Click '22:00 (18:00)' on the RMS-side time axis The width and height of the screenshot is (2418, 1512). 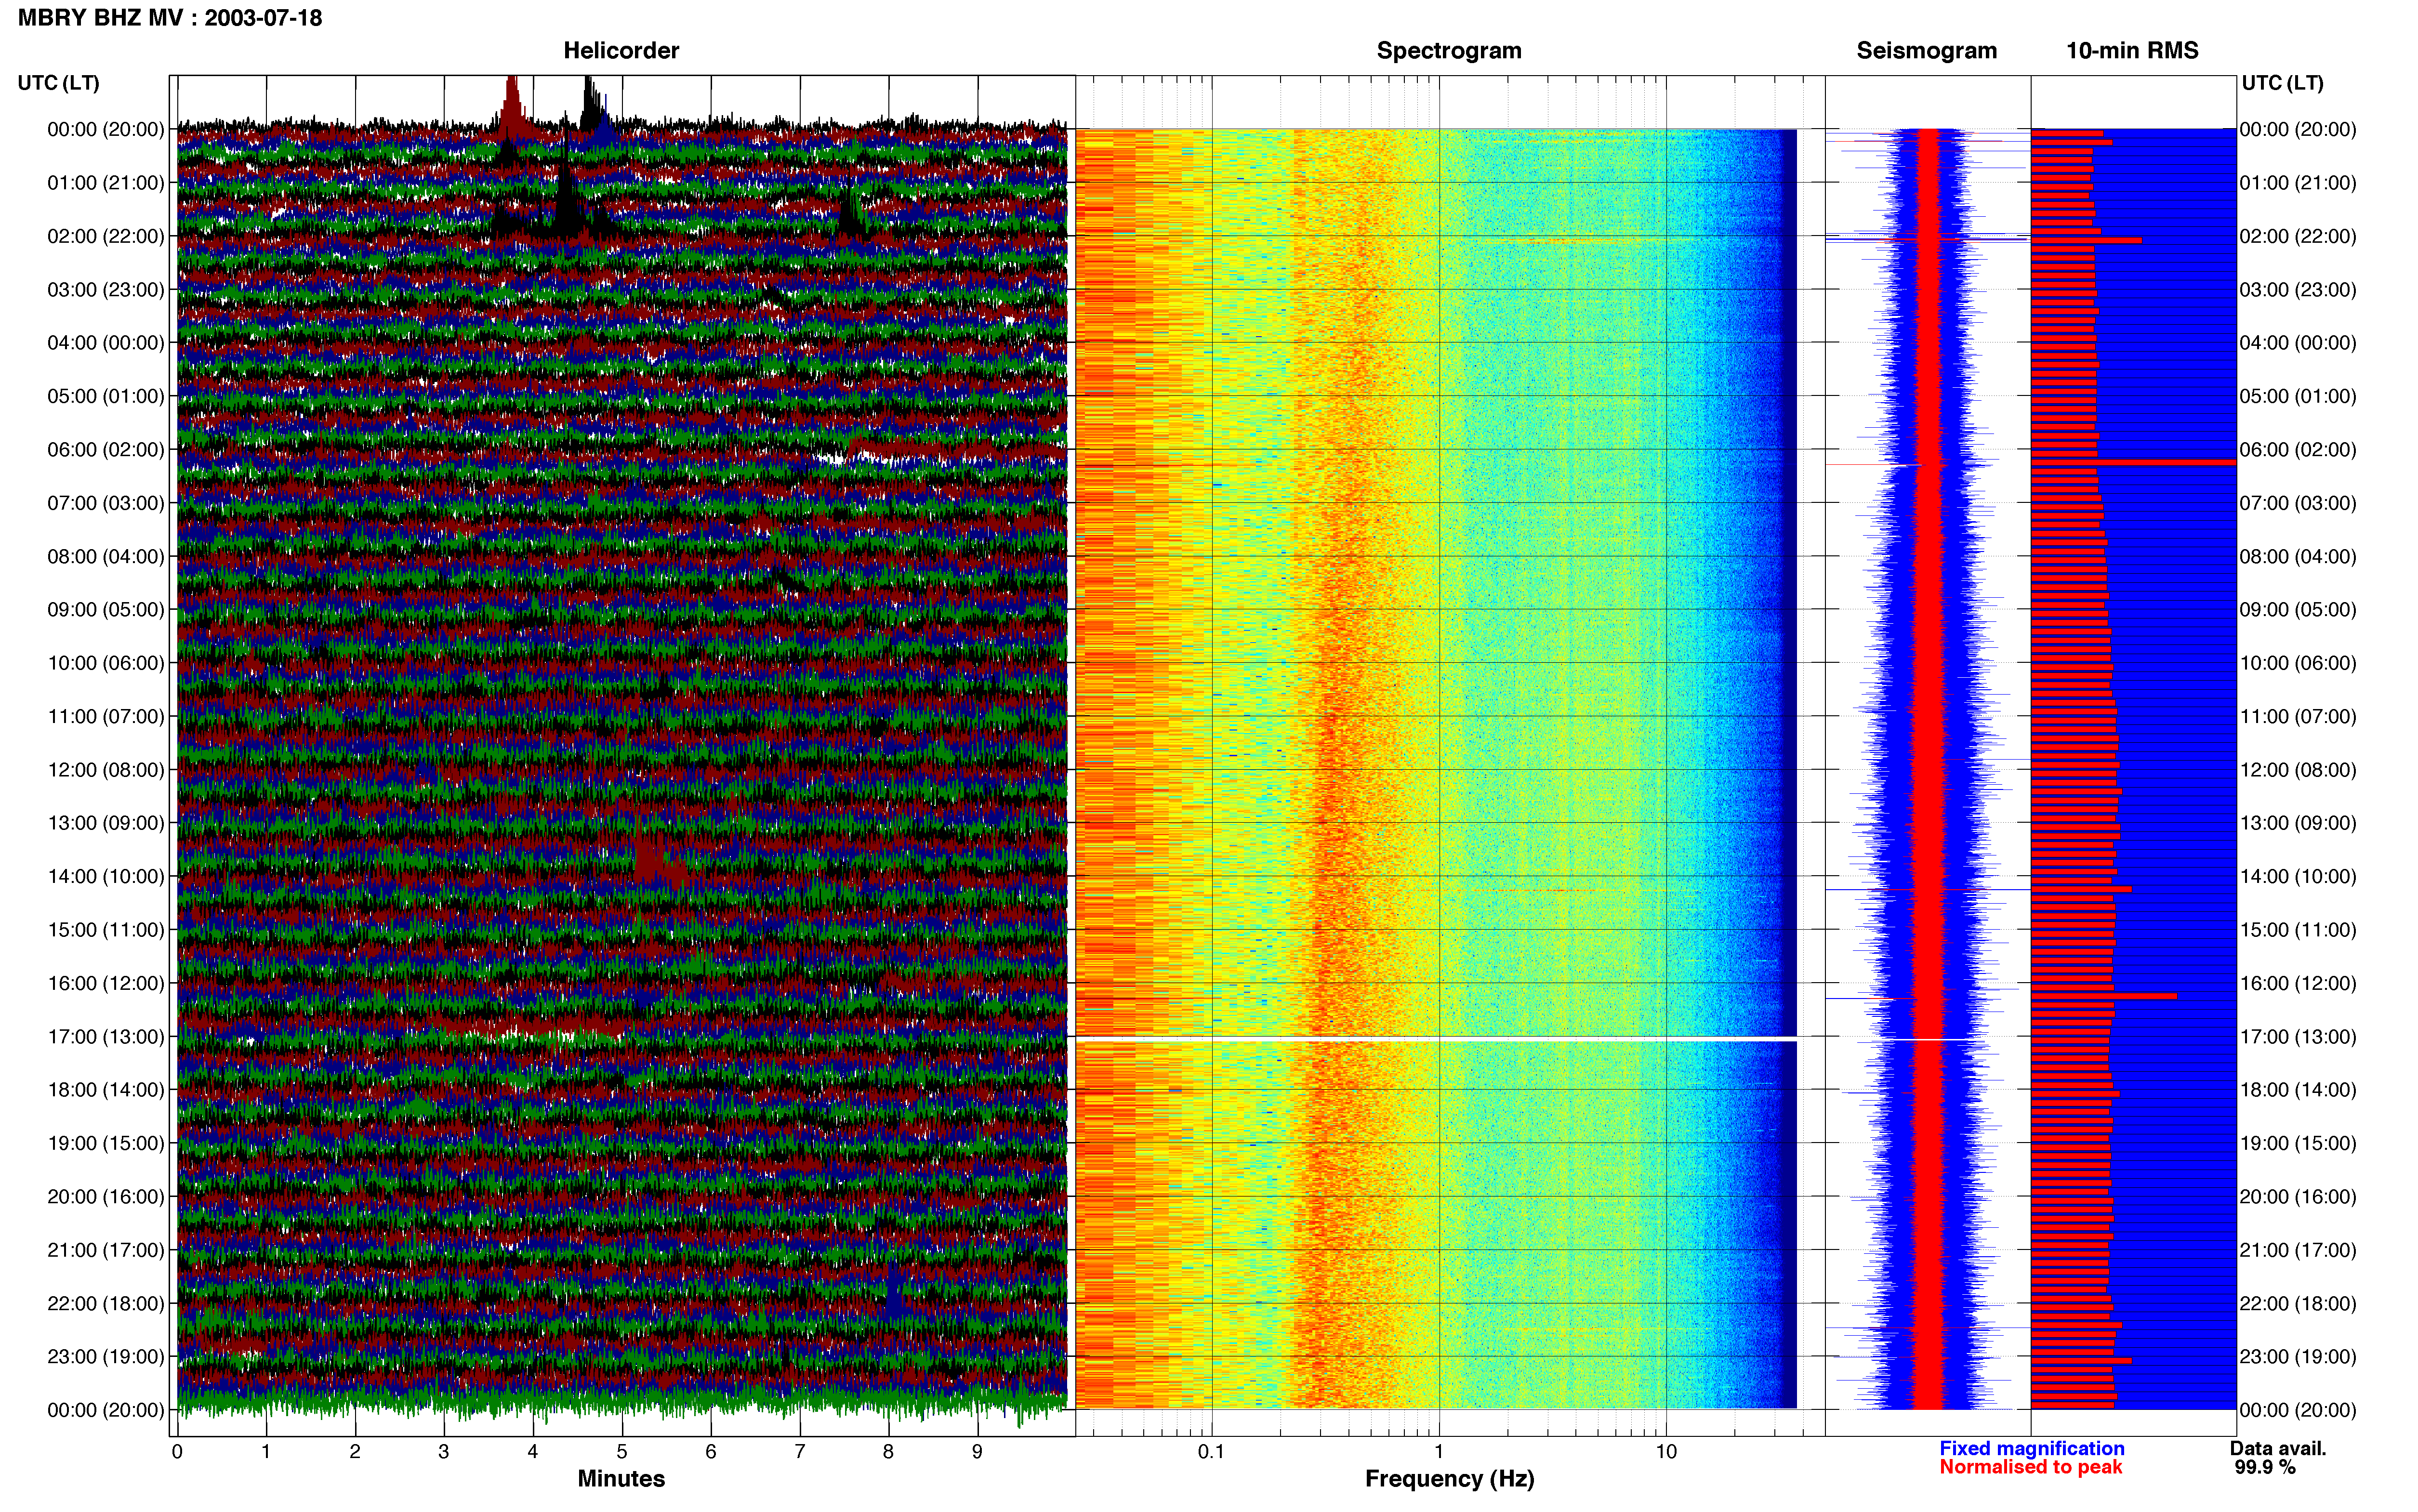point(2298,1304)
